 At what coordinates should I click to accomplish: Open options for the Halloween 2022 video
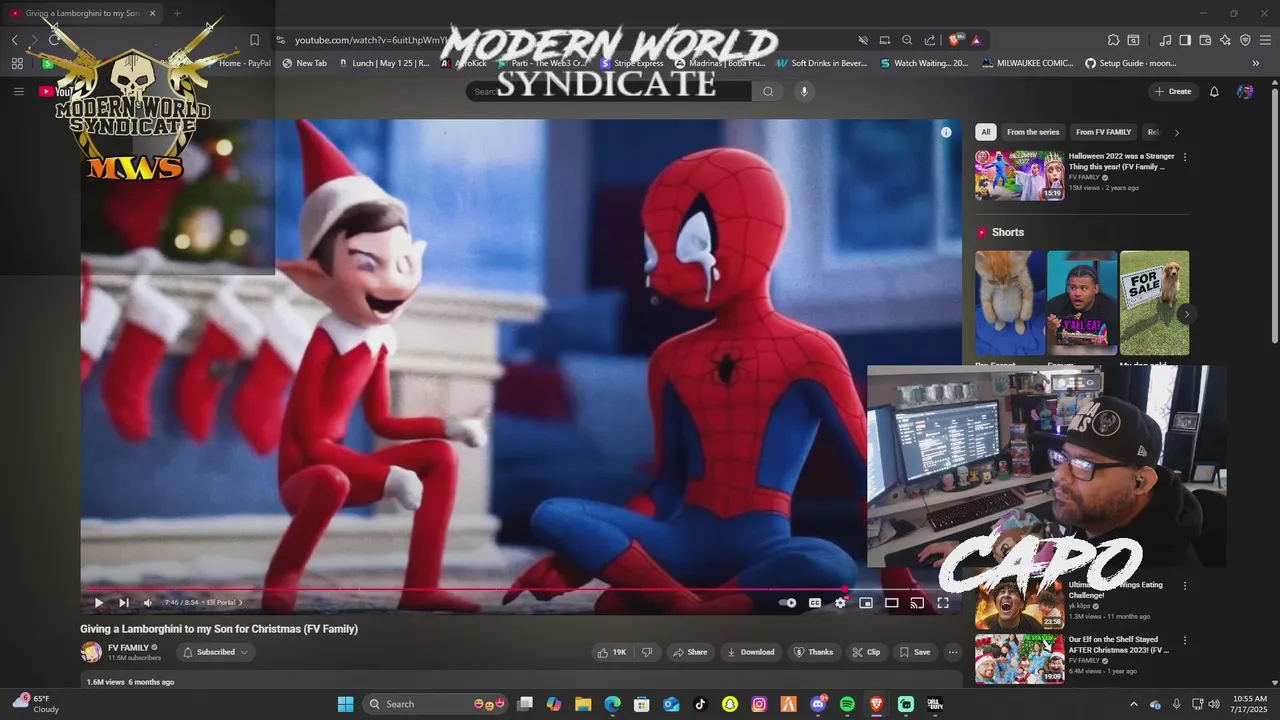point(1185,157)
